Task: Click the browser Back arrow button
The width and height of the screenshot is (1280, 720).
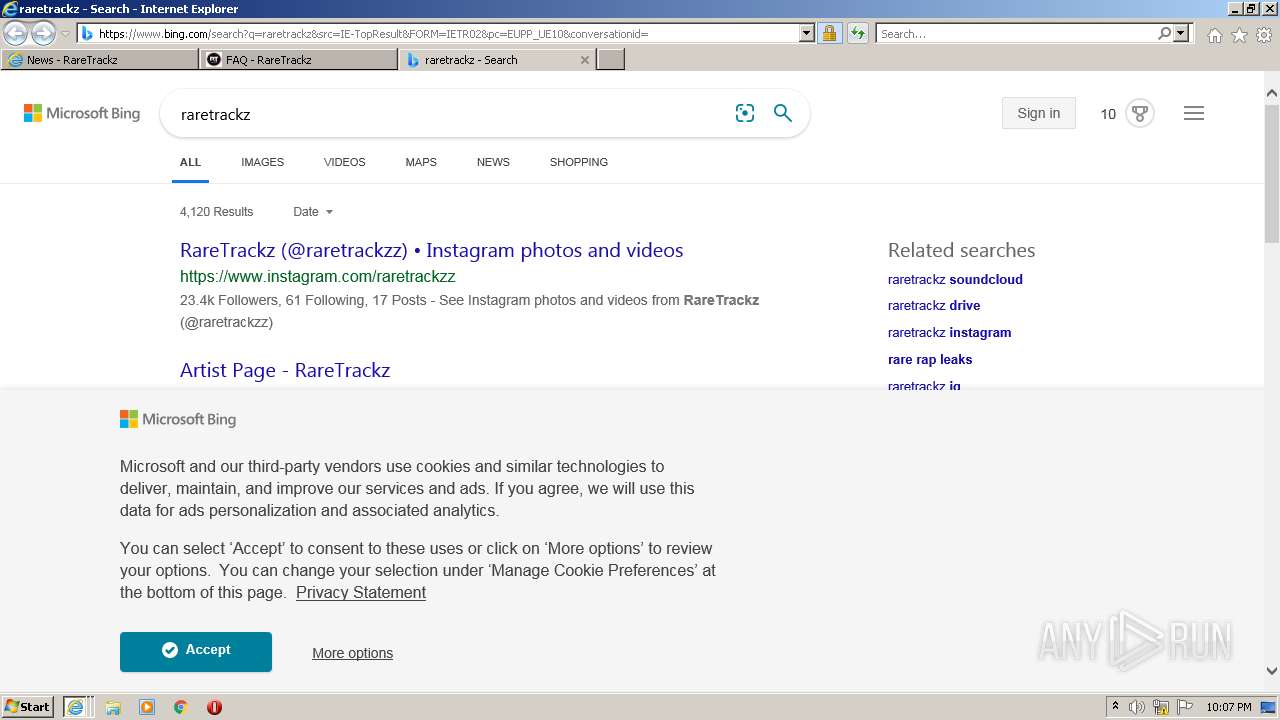Action: click(15, 34)
